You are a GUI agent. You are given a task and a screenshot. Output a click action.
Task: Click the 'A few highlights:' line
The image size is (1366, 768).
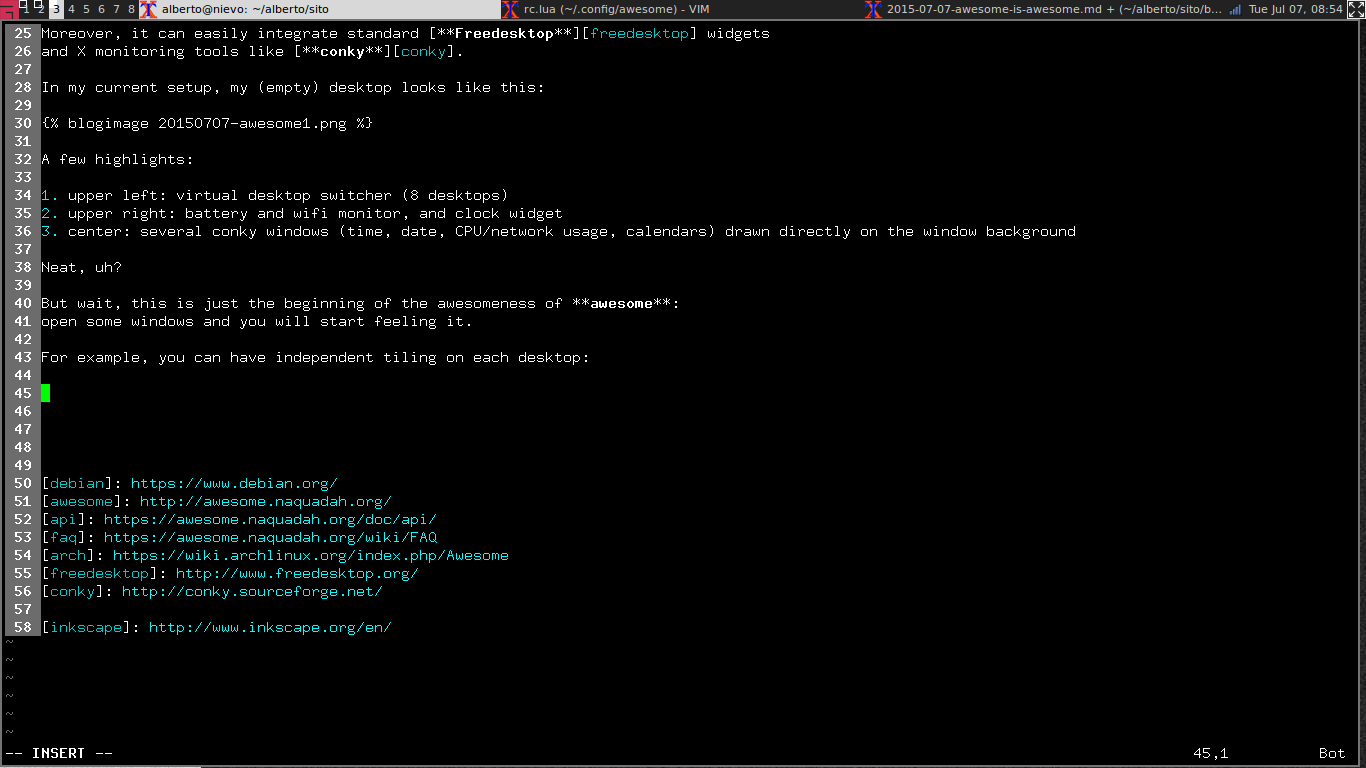pyautogui.click(x=117, y=159)
